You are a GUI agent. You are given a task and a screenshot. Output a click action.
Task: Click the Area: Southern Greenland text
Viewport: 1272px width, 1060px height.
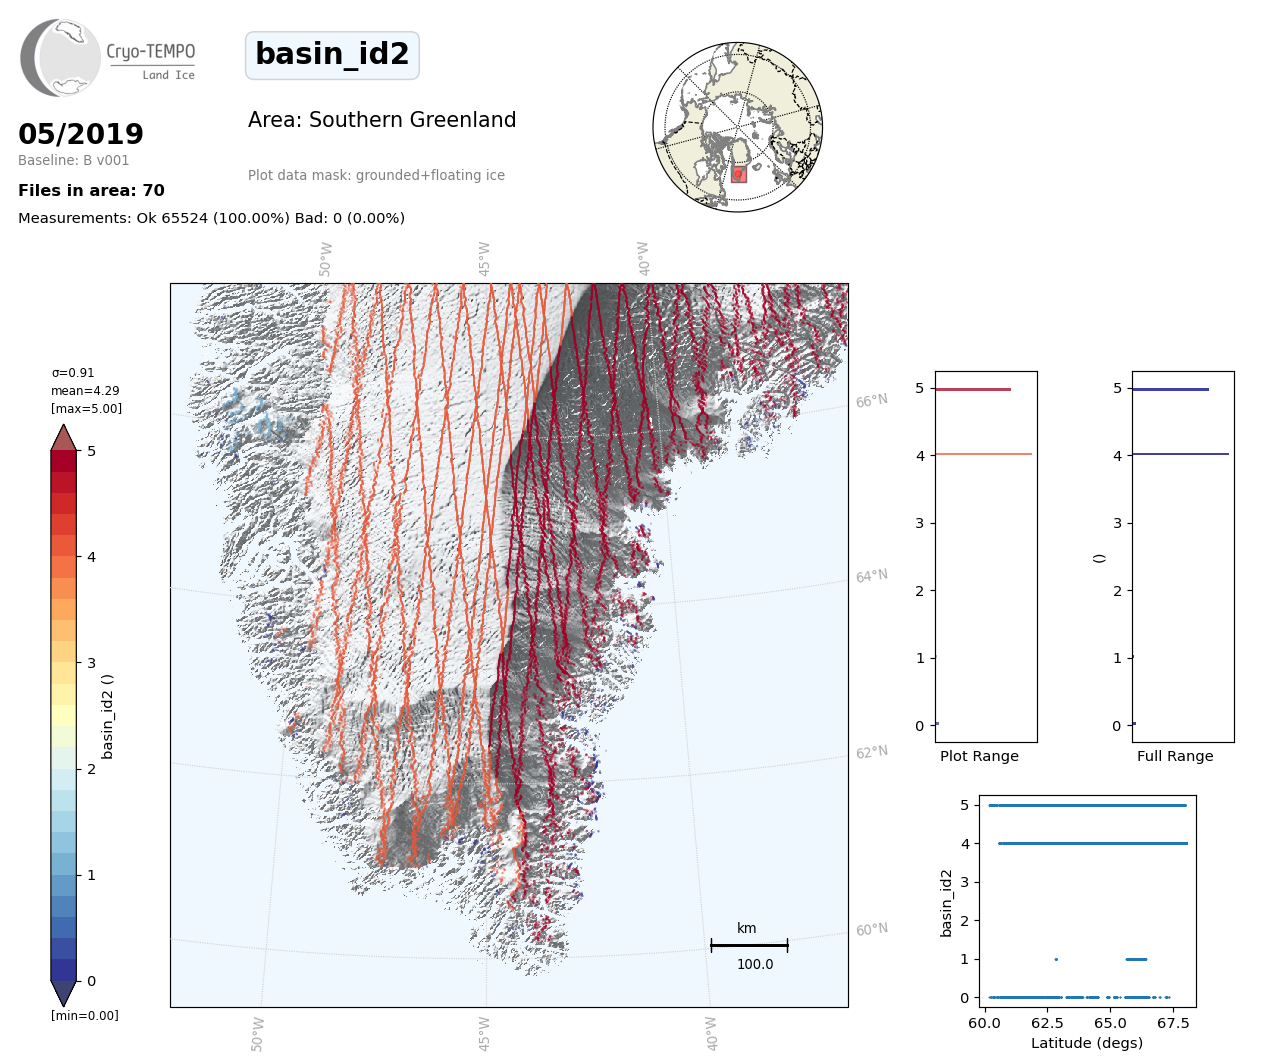coord(382,120)
